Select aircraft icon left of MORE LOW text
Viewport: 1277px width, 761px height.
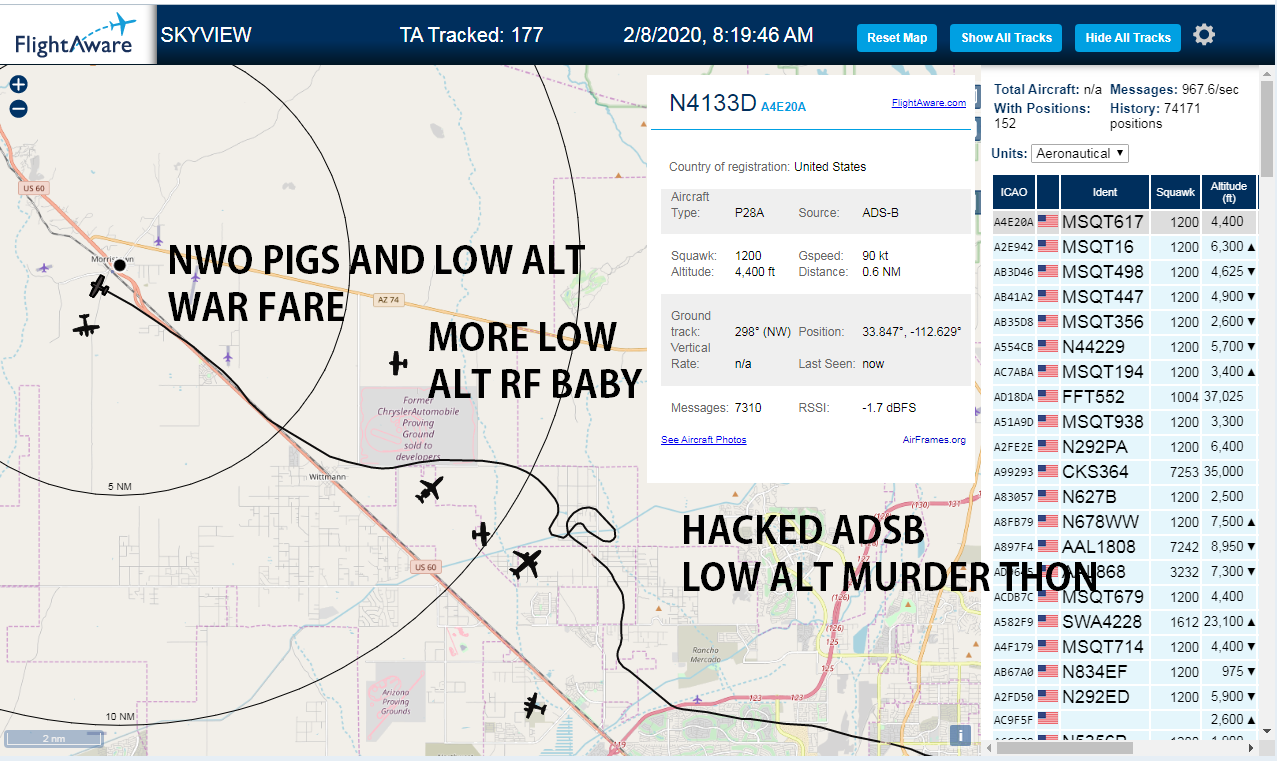tap(399, 363)
